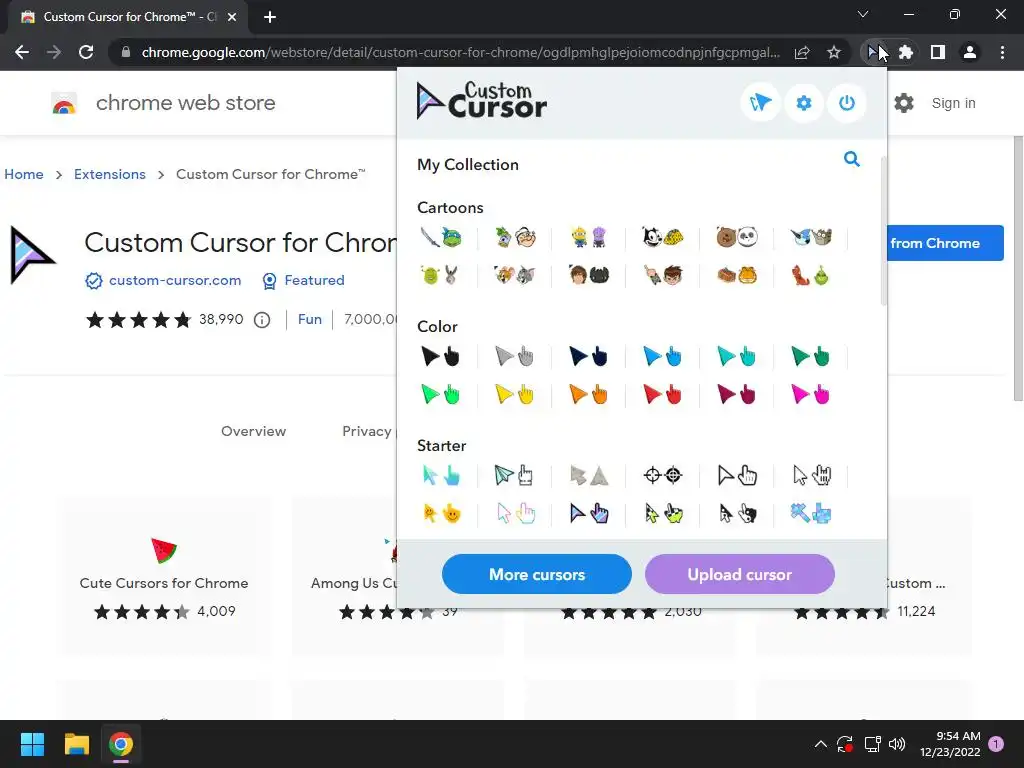
Task: Reload the current page
Action: coord(86,52)
